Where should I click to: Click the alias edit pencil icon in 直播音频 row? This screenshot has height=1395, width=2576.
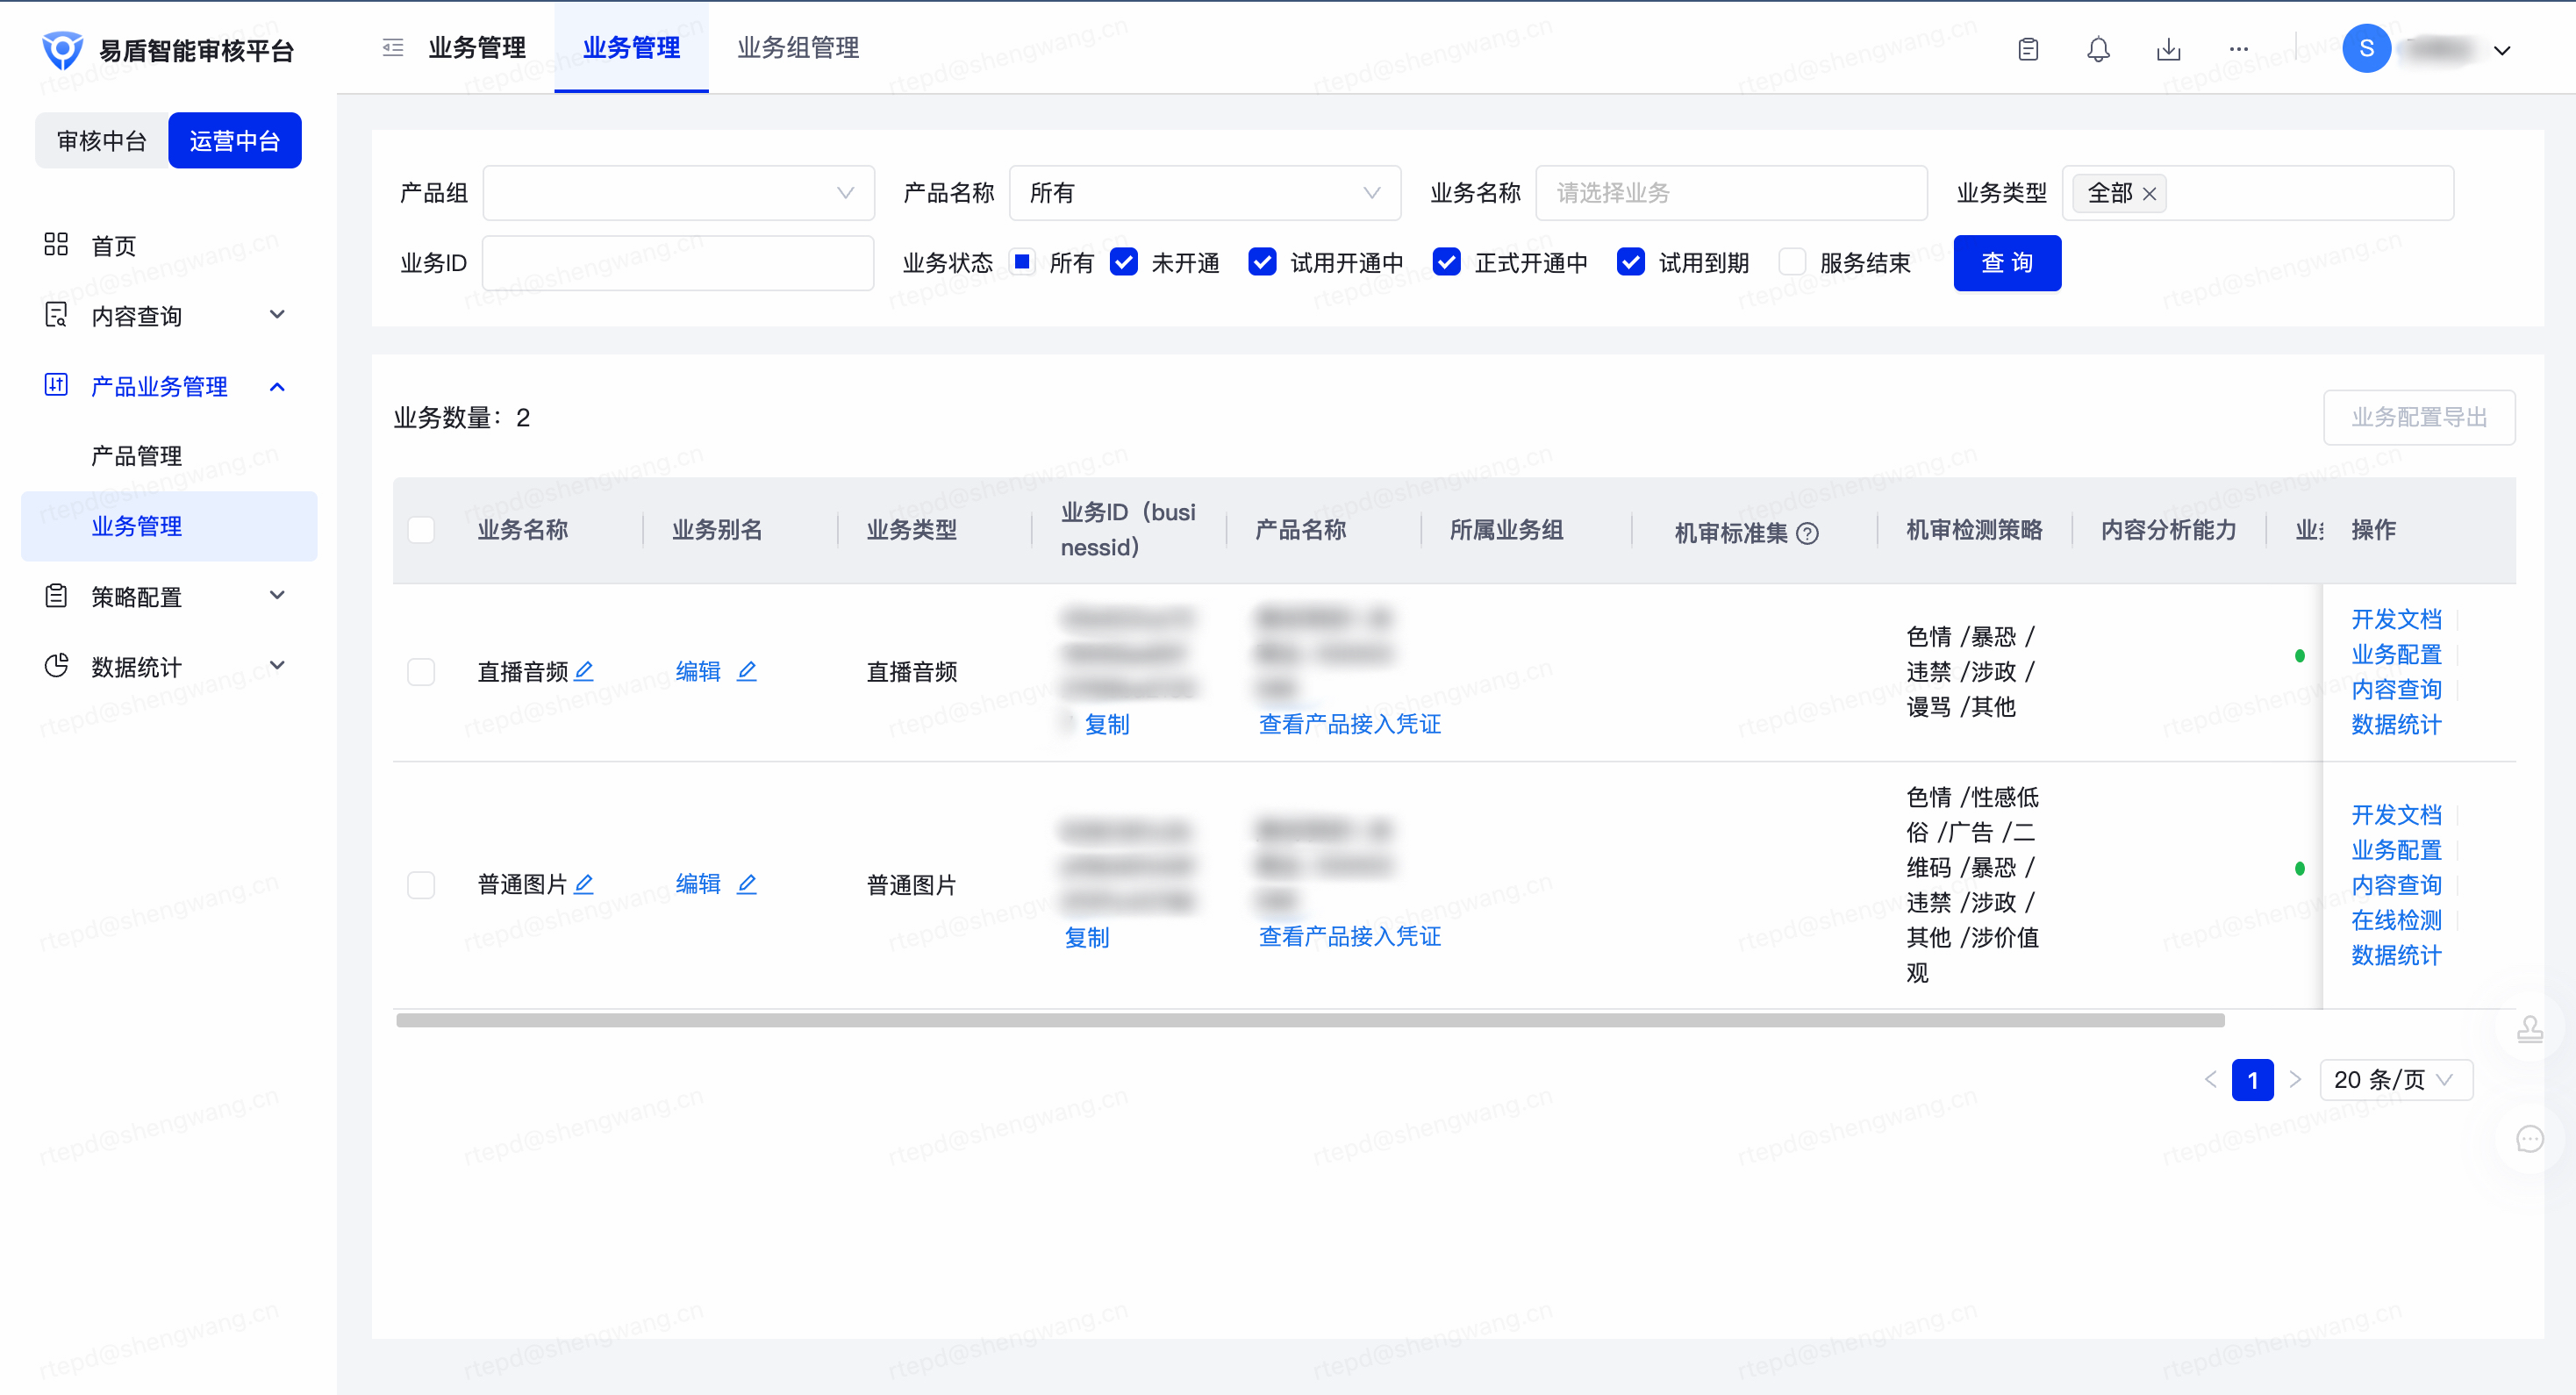click(x=746, y=671)
